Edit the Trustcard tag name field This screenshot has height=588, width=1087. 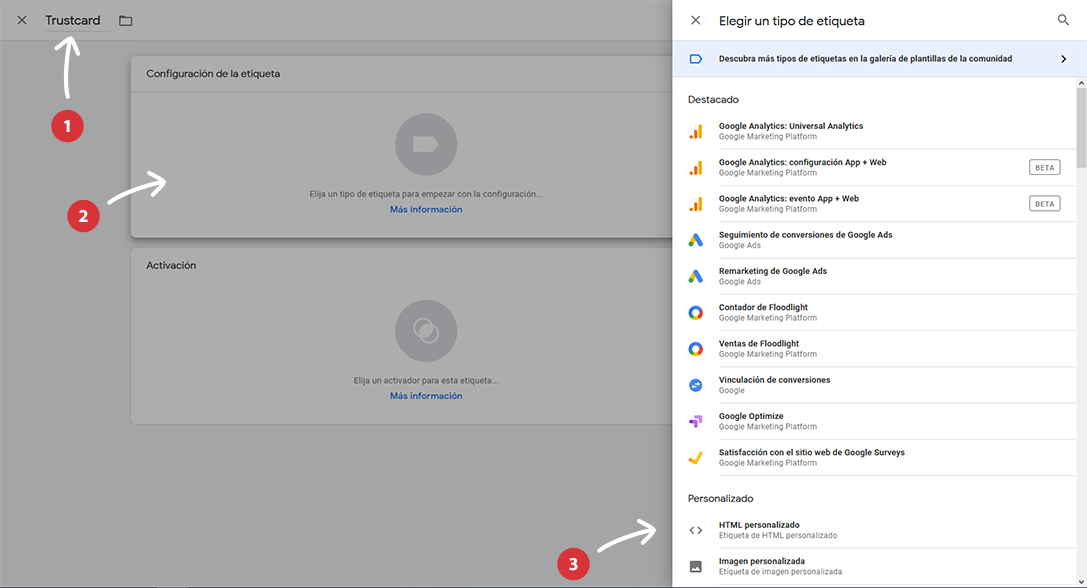point(76,21)
